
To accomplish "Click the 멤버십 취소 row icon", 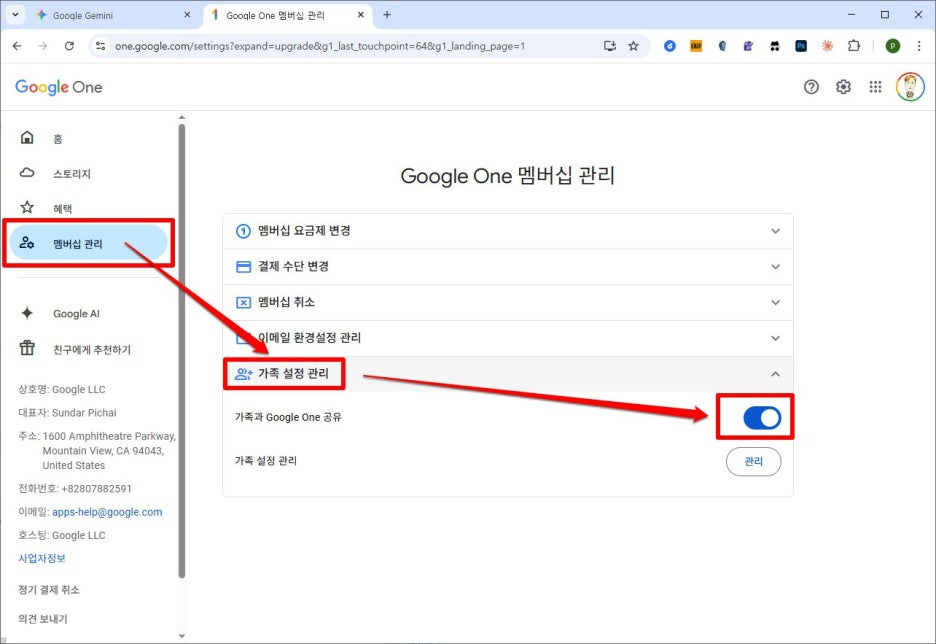I will pyautogui.click(x=243, y=303).
